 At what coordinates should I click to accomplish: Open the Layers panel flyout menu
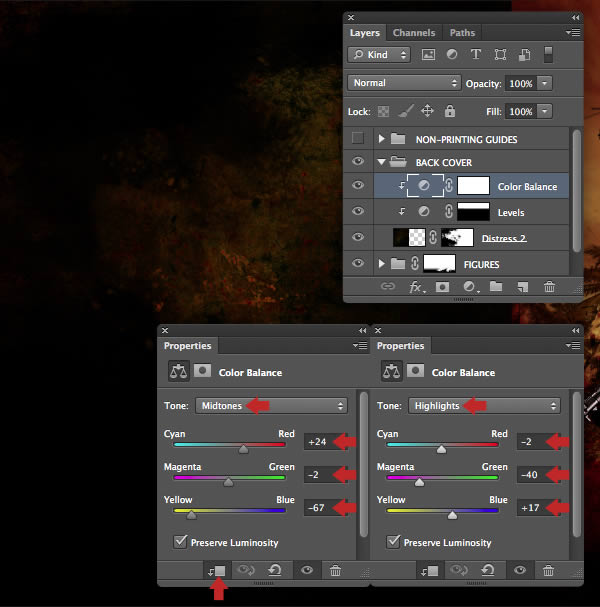[573, 33]
